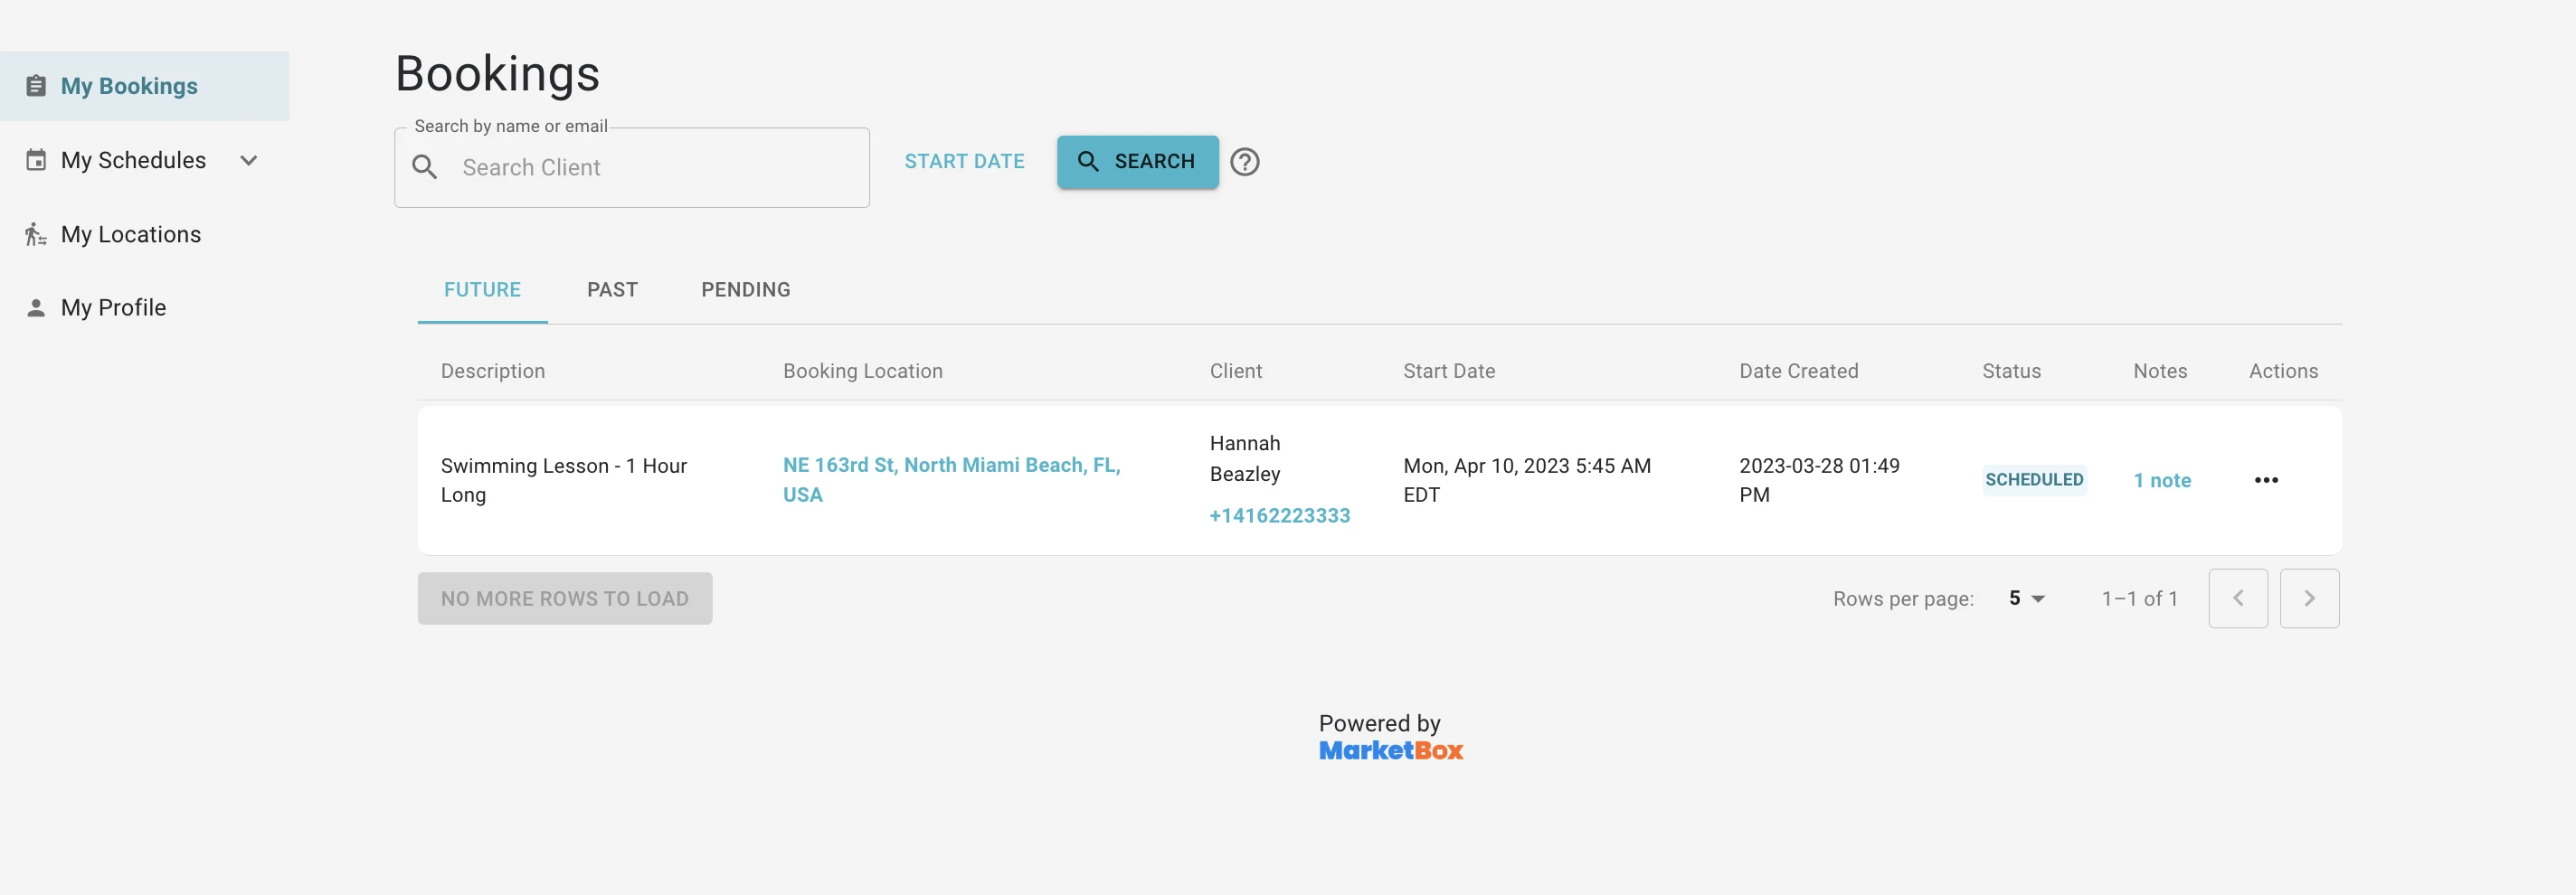Image resolution: width=2576 pixels, height=895 pixels.
Task: Select the FUTURE tab
Action: click(482, 289)
